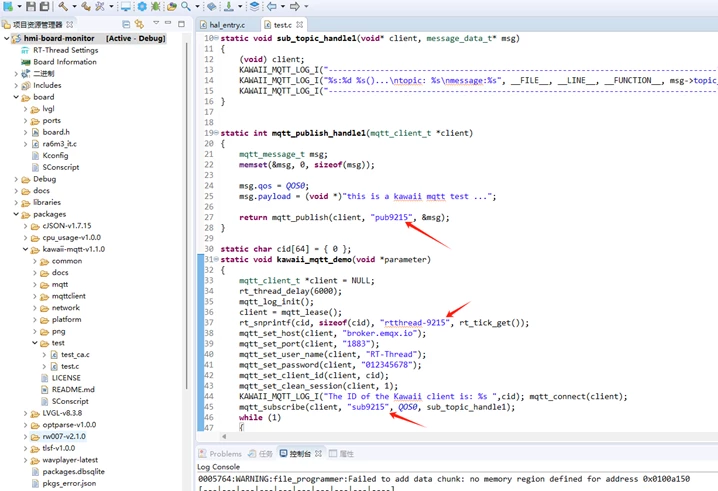Close the 控制台 console tab
The image size is (718, 491).
(x=318, y=453)
